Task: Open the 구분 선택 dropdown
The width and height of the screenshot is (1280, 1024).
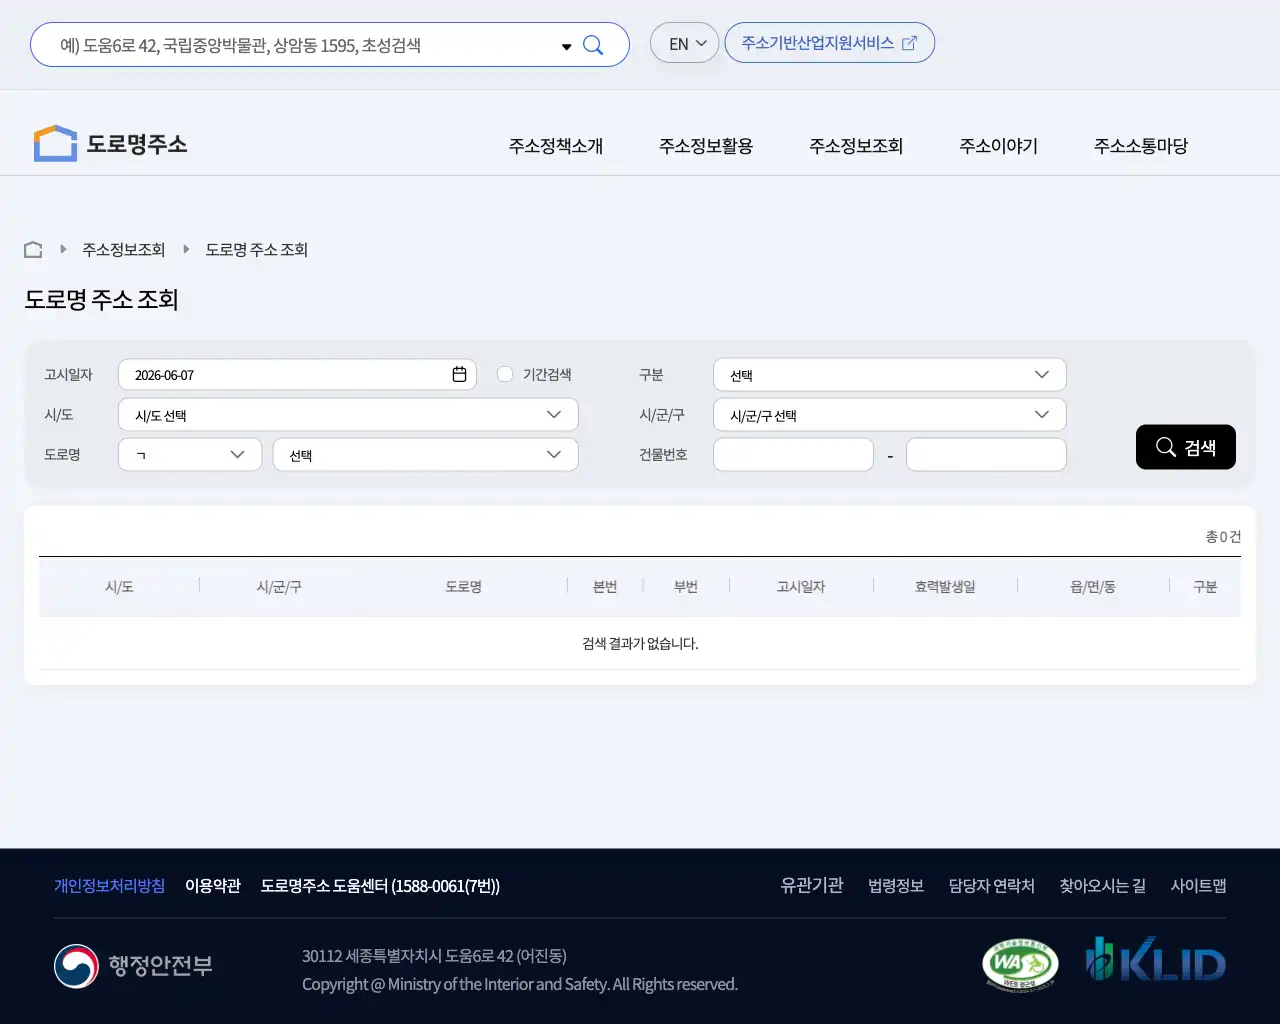Action: pyautogui.click(x=890, y=374)
